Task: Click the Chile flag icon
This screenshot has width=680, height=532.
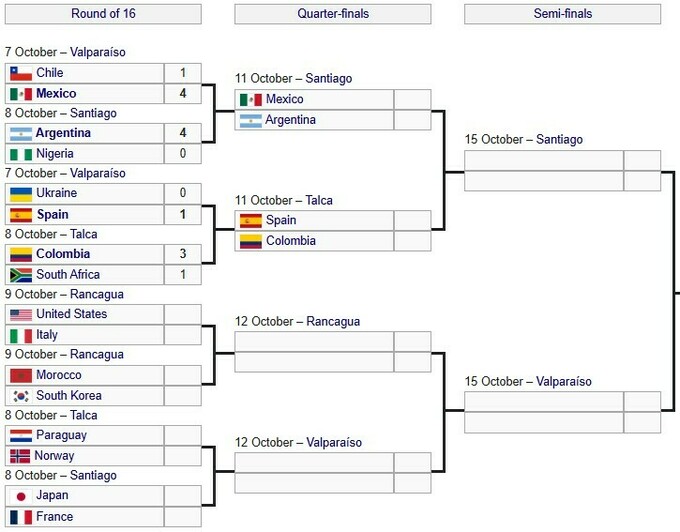Action: [x=20, y=73]
